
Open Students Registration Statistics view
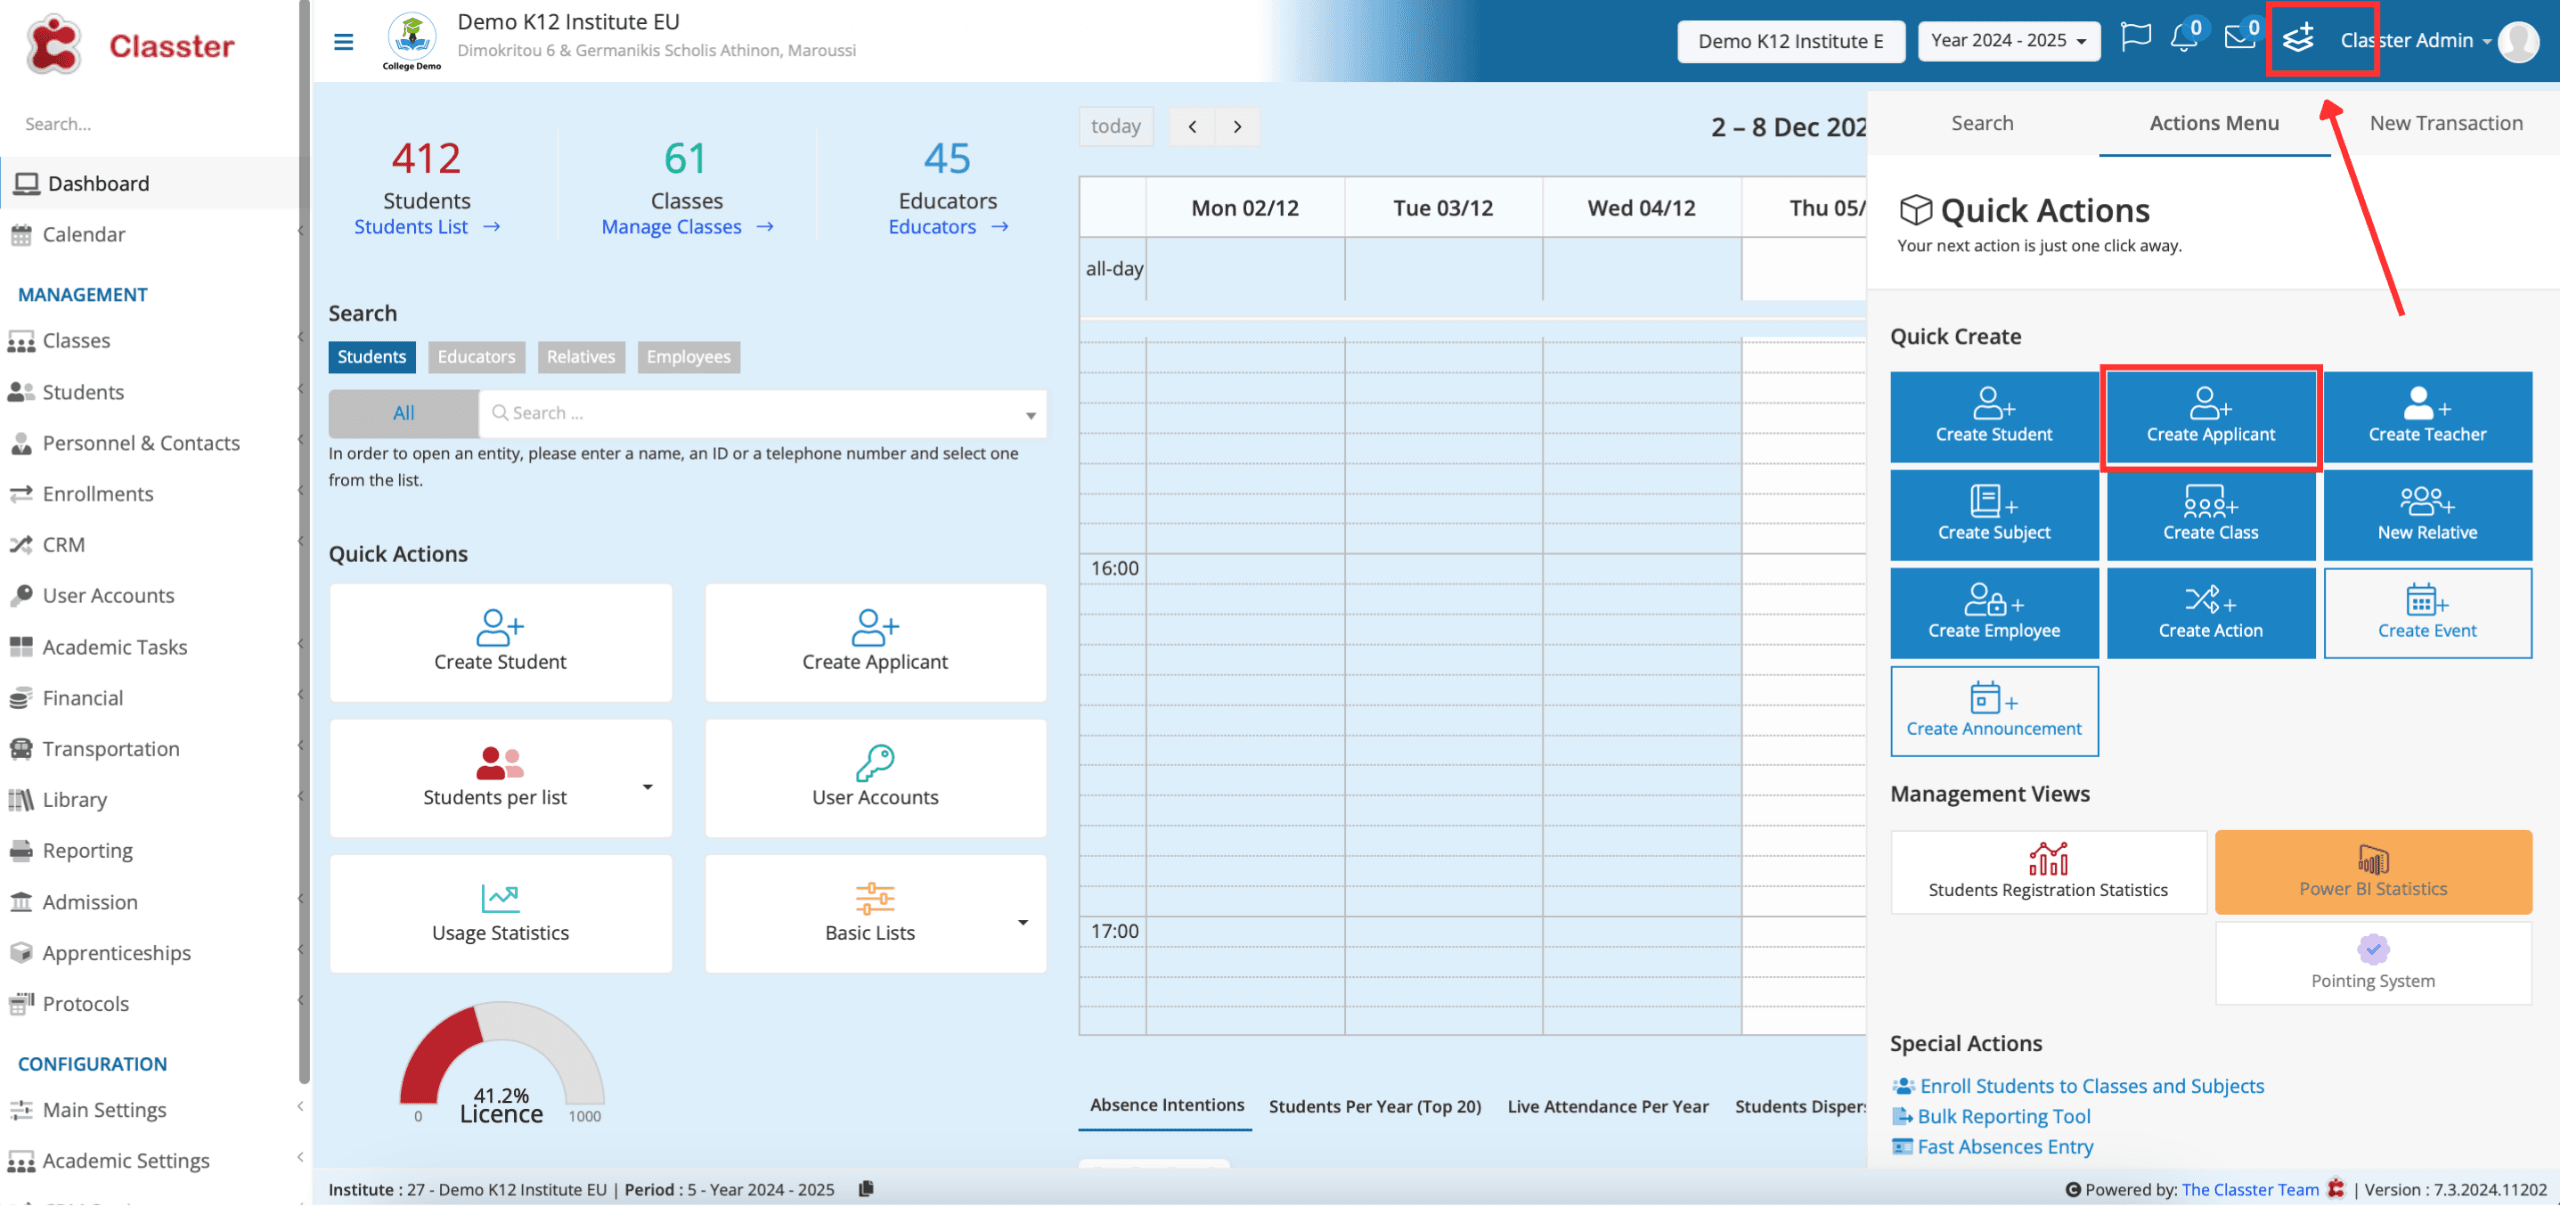point(2048,871)
